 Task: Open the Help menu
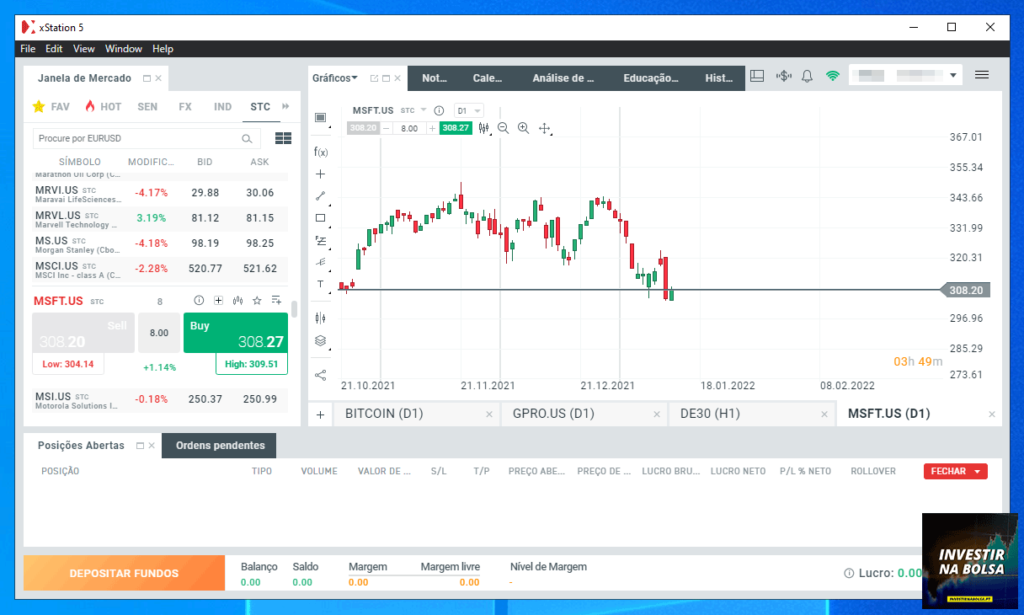coord(163,49)
